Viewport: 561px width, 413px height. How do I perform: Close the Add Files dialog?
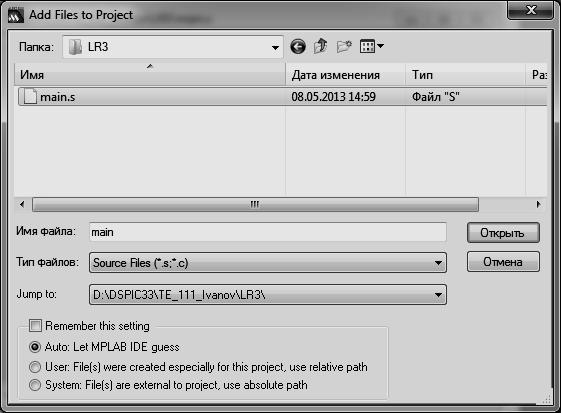[x=531, y=10]
